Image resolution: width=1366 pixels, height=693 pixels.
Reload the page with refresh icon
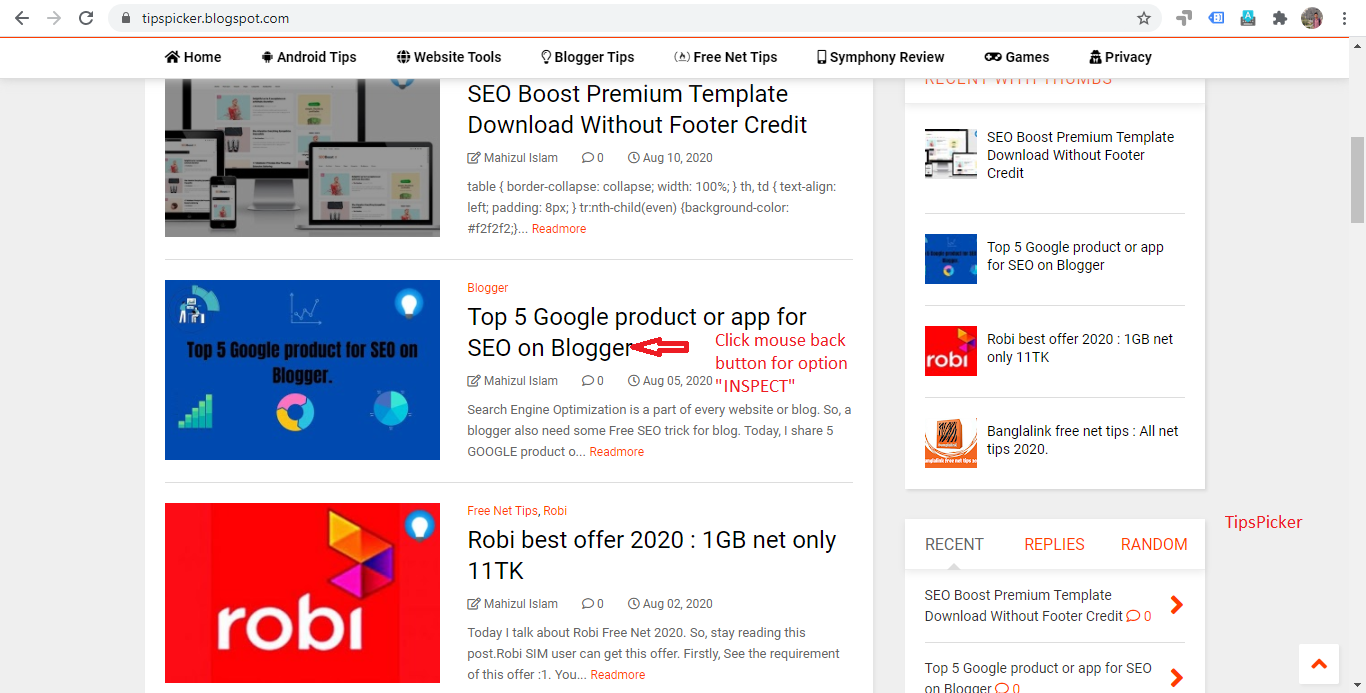pyautogui.click(x=86, y=18)
